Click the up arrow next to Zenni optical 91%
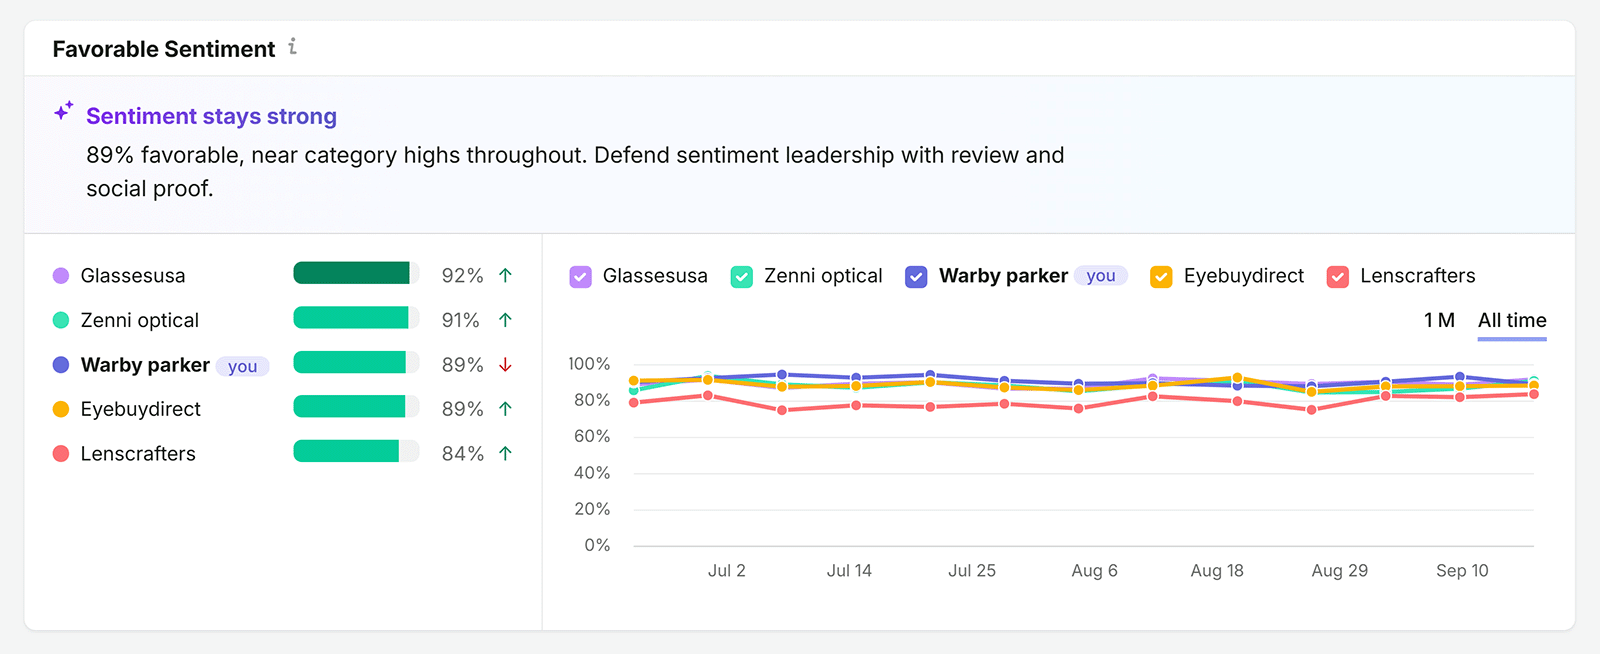 (505, 320)
